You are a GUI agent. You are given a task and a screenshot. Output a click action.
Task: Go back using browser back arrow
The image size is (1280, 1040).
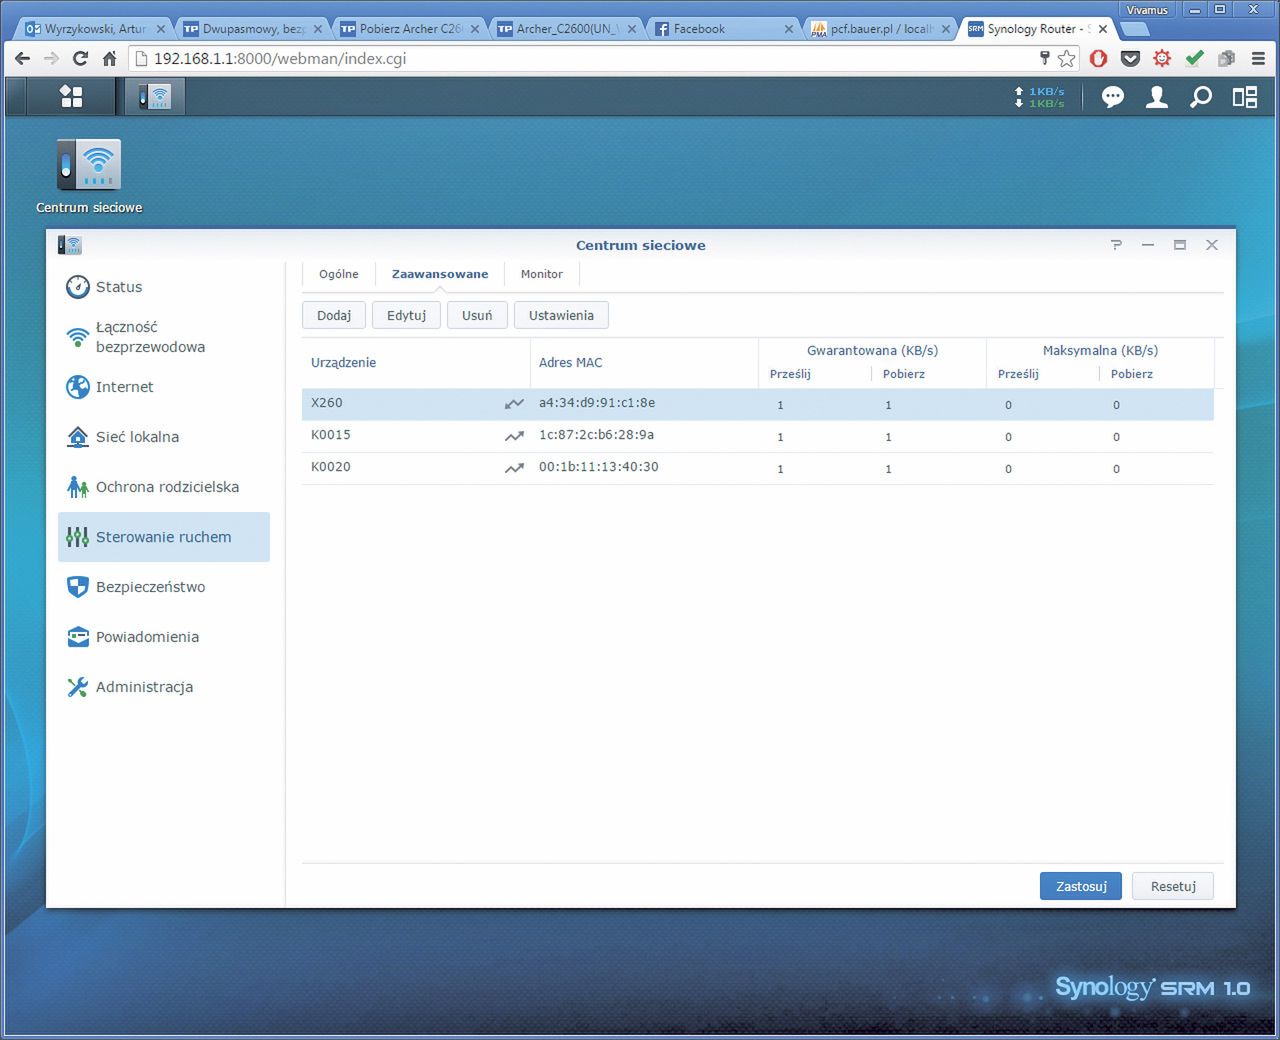point(22,59)
